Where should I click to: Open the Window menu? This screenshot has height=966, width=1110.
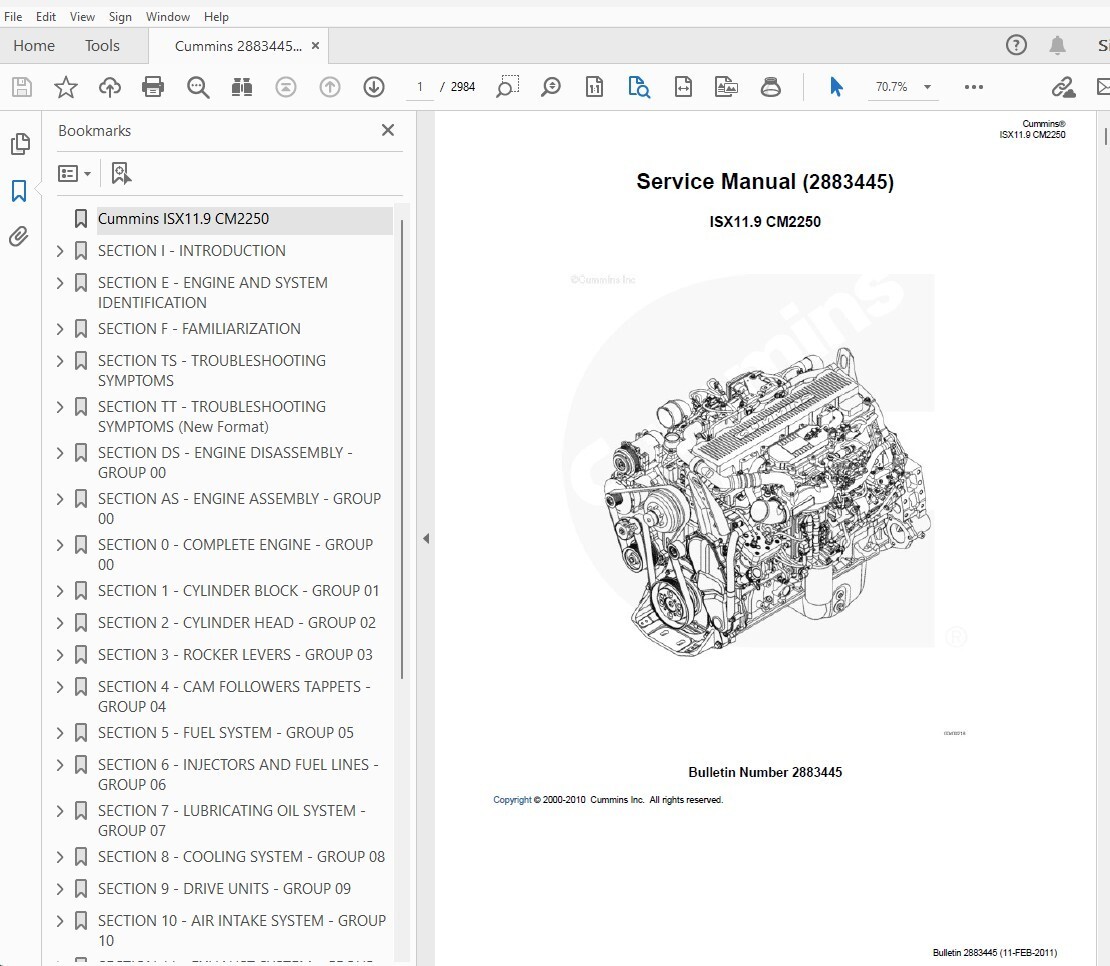coord(168,16)
